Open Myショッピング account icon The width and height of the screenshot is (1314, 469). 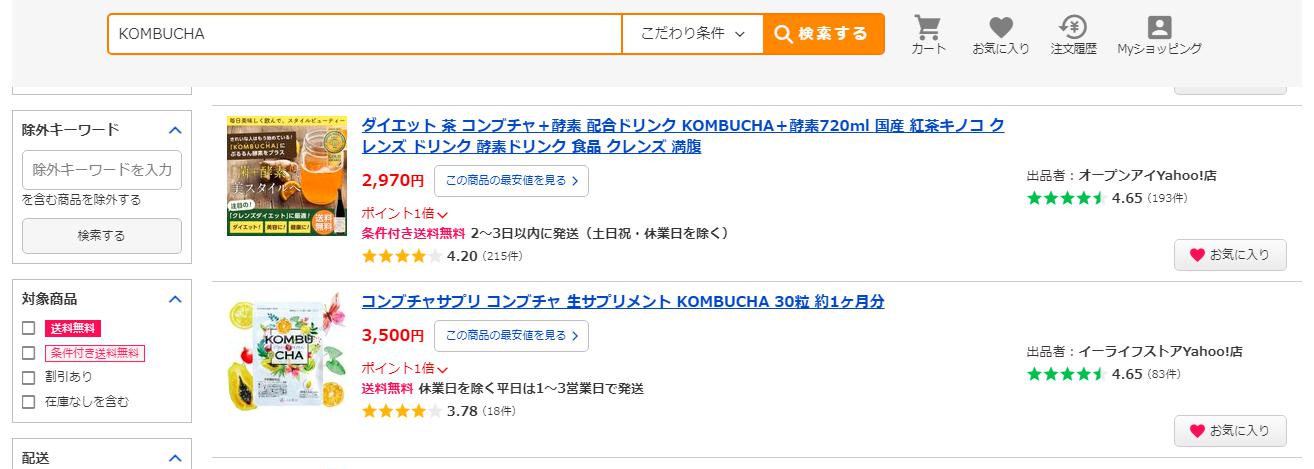[1159, 35]
